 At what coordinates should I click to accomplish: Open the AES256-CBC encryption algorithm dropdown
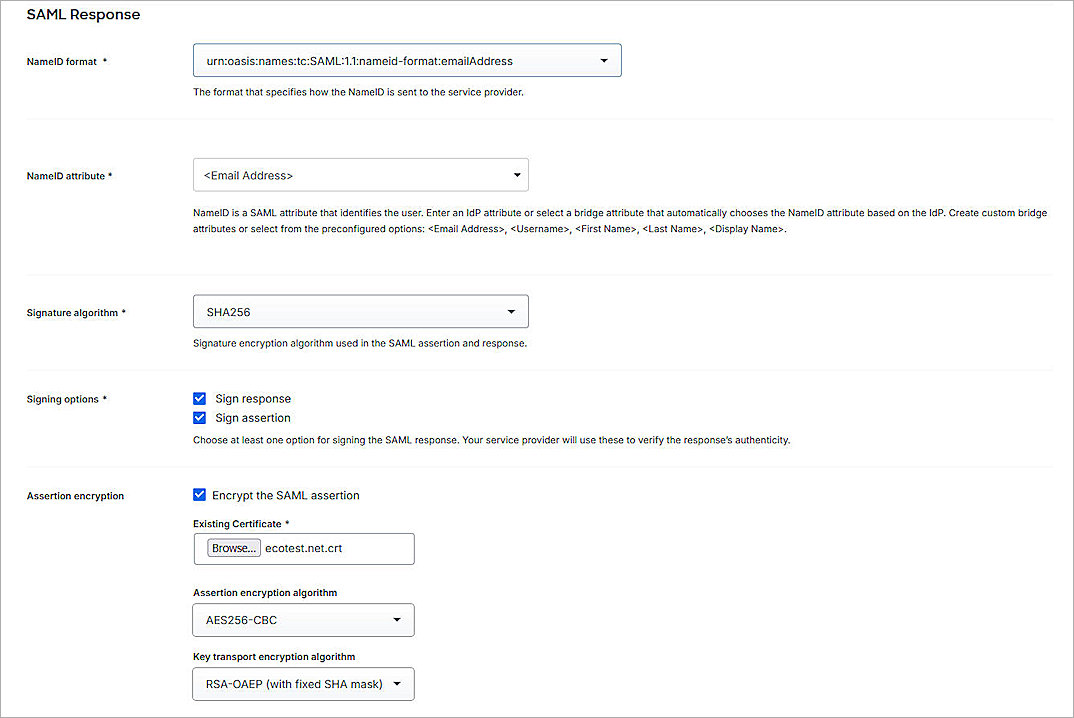(x=303, y=620)
